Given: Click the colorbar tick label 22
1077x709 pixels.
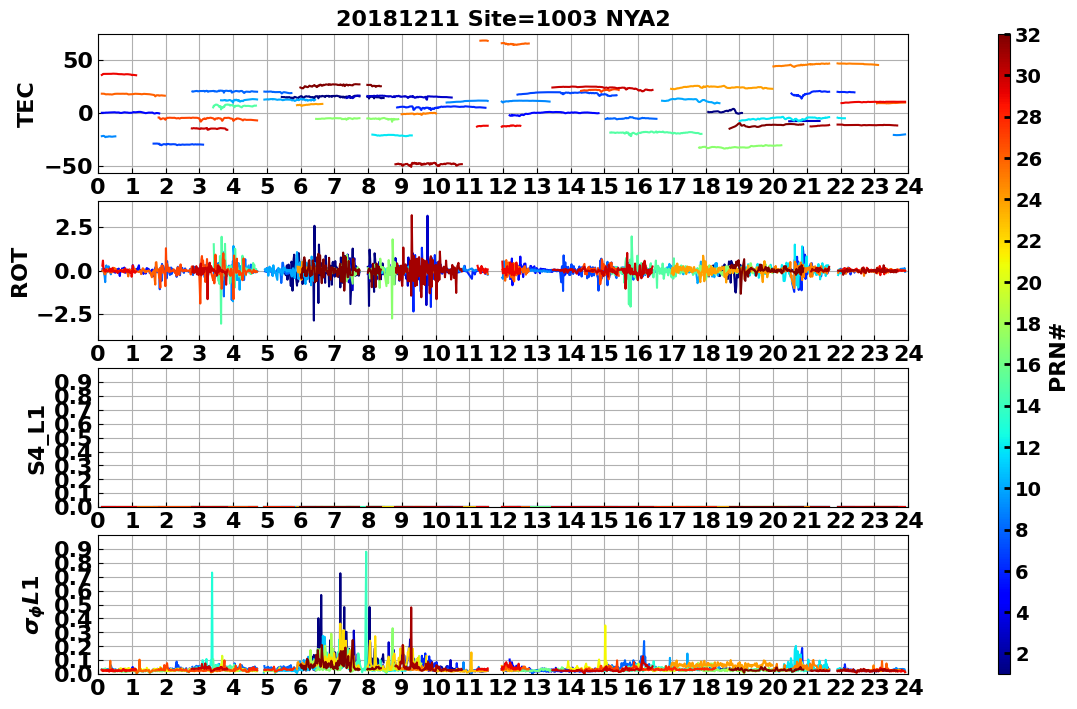Looking at the screenshot, I should (1028, 241).
